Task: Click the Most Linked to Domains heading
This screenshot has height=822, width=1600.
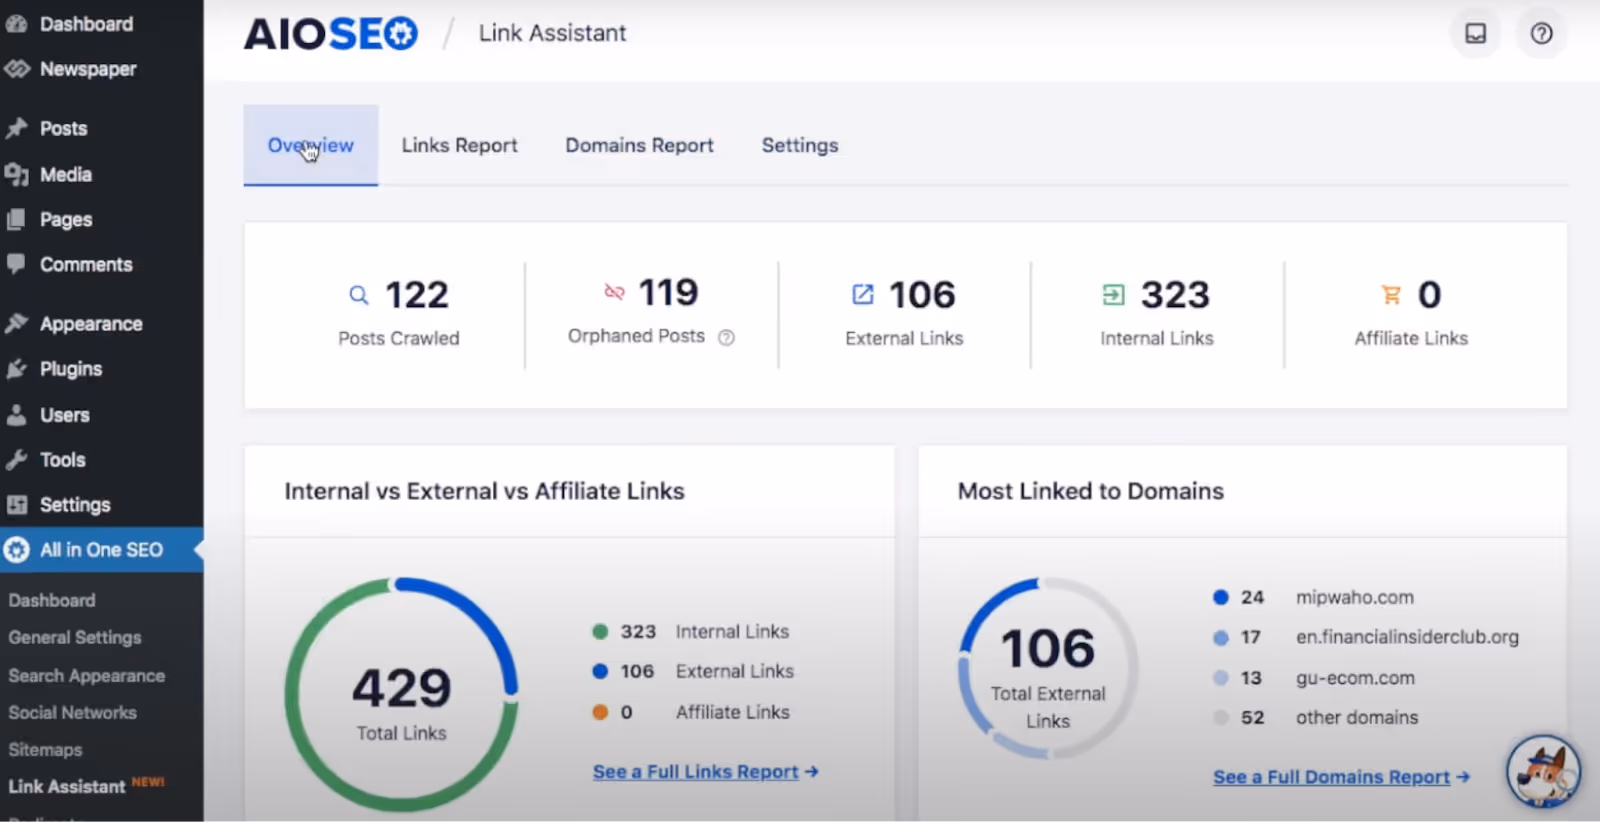Action: pyautogui.click(x=1091, y=491)
